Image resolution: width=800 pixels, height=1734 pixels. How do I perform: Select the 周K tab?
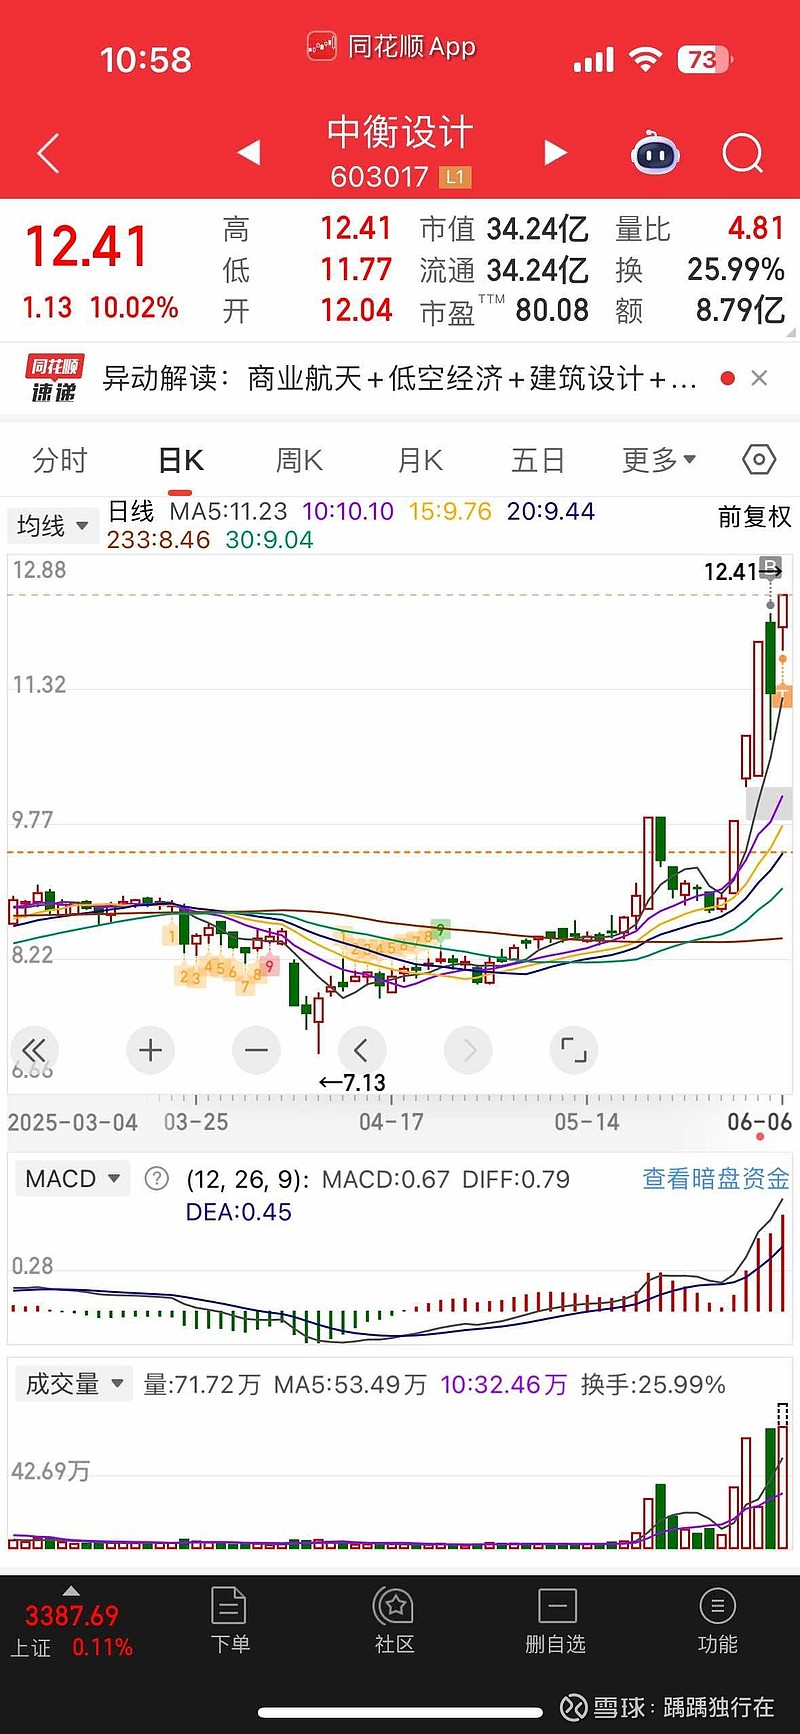tap(299, 460)
